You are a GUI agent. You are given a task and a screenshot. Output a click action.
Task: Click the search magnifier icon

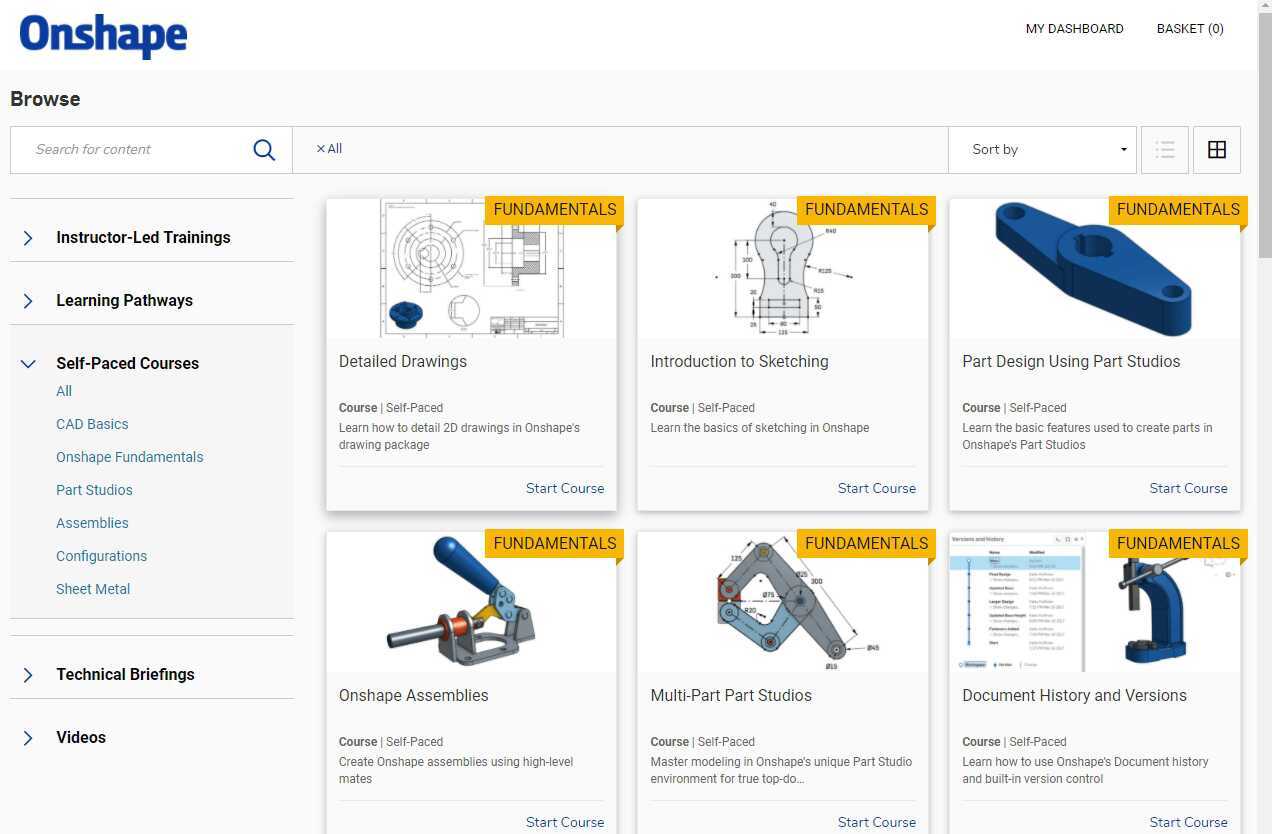(x=264, y=149)
